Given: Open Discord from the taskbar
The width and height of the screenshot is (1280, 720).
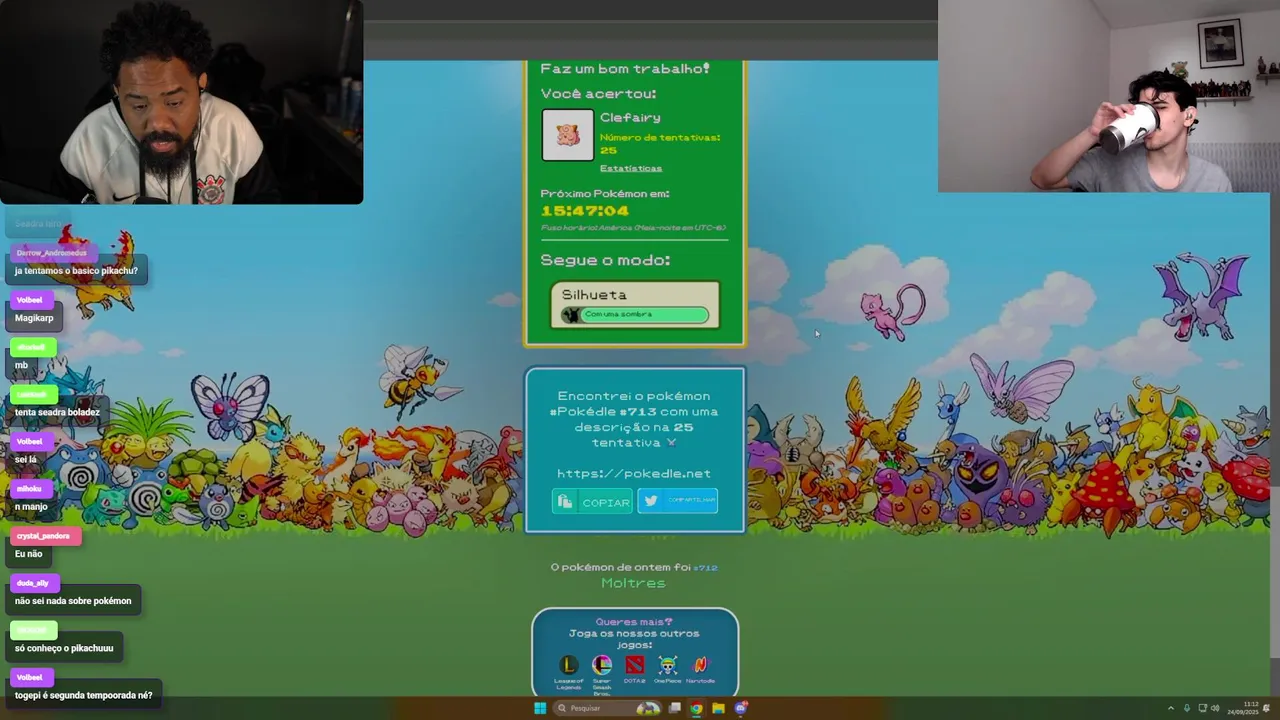Looking at the screenshot, I should [740, 708].
